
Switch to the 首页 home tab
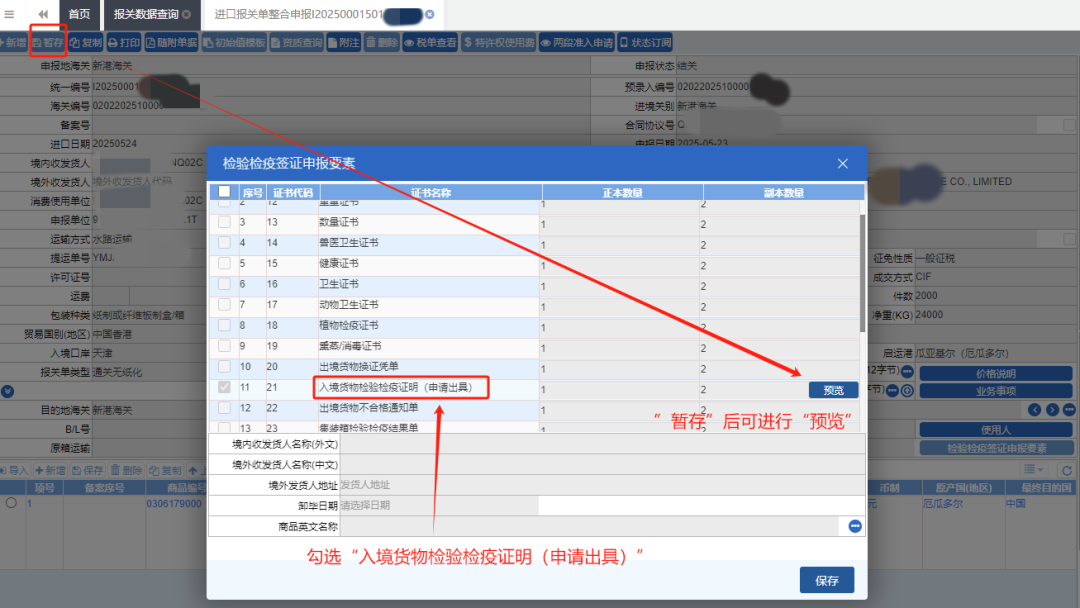(x=78, y=14)
